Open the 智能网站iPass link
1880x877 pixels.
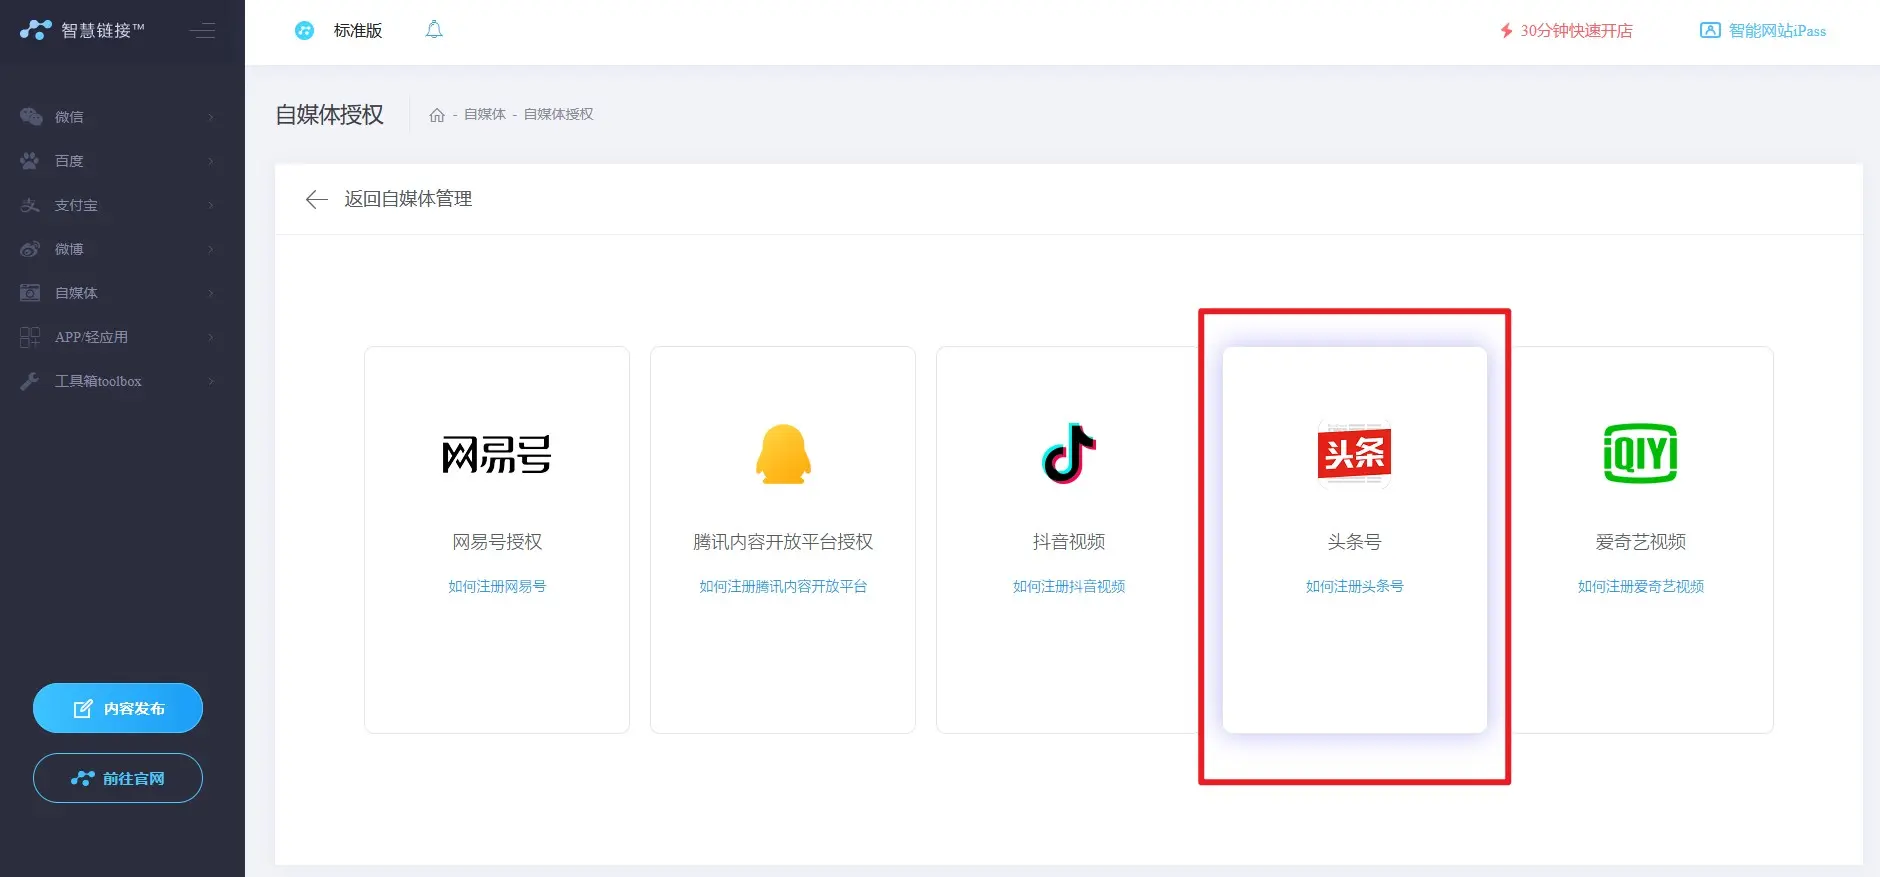pos(1777,31)
